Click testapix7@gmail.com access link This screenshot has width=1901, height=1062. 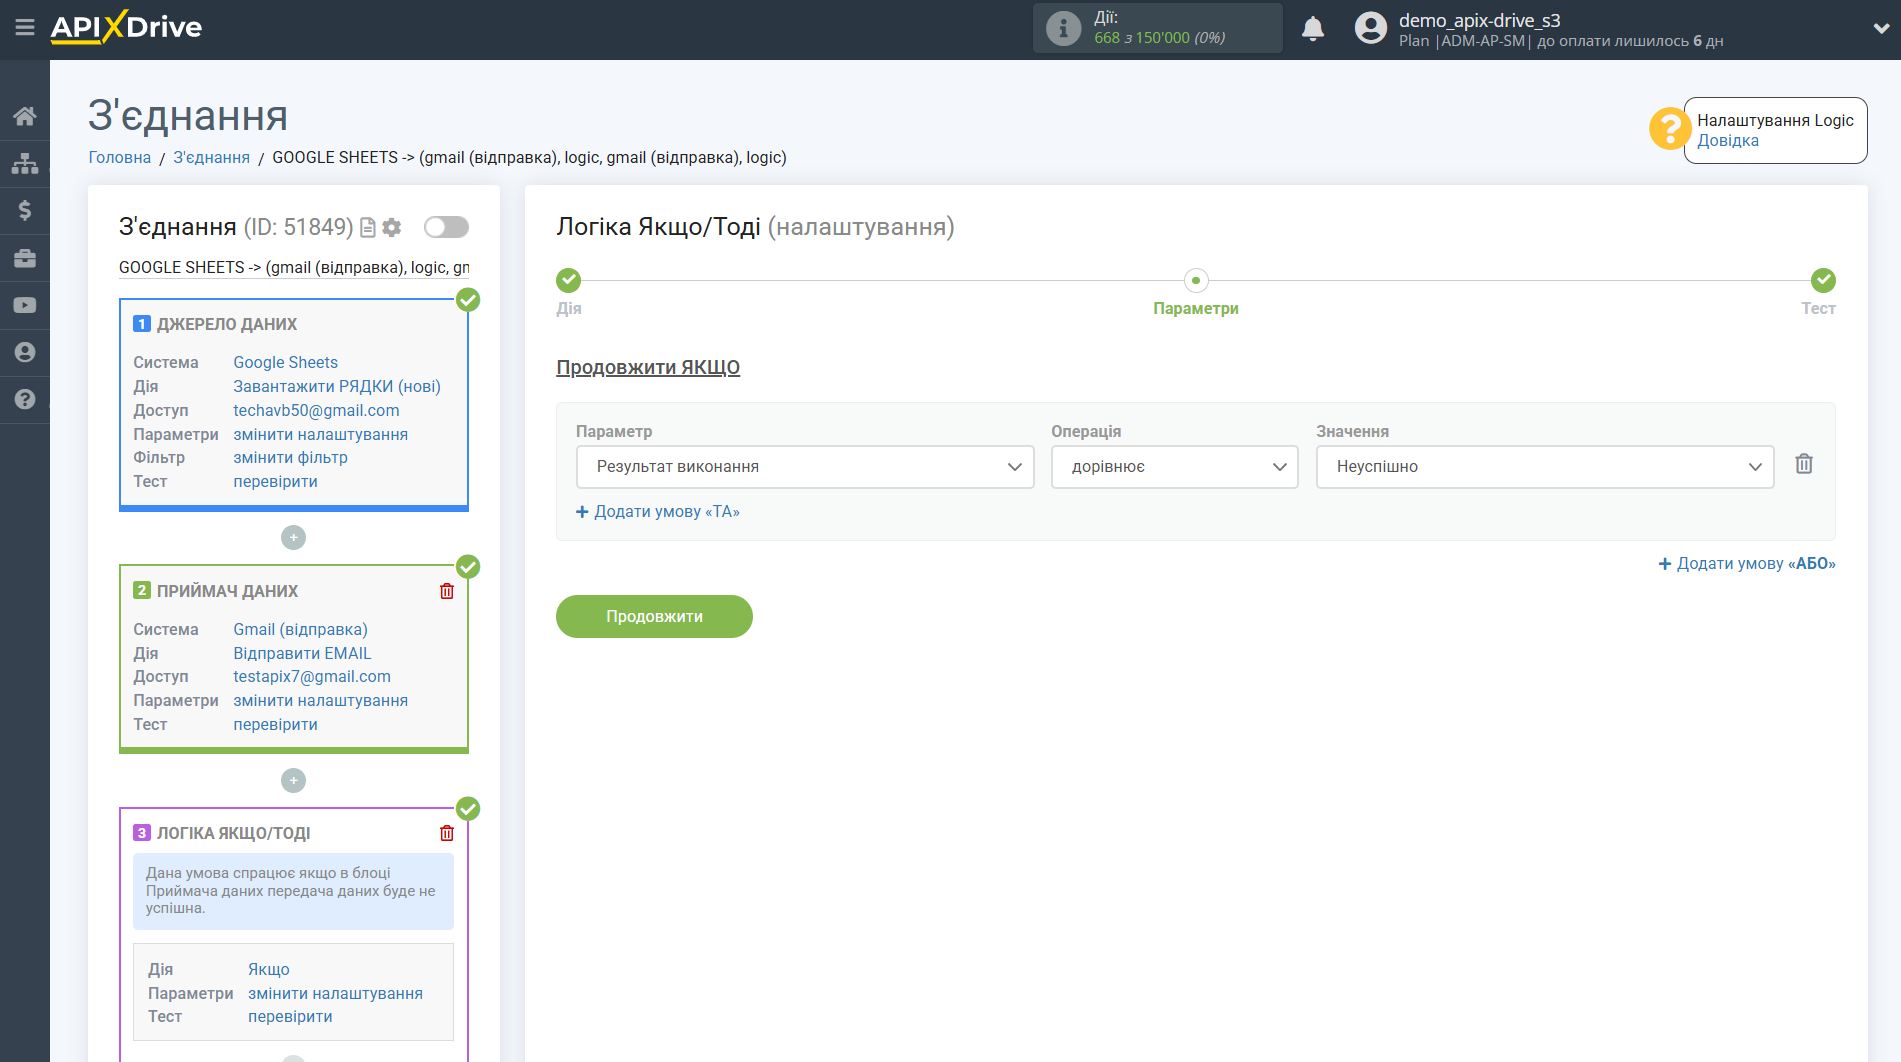click(x=312, y=676)
